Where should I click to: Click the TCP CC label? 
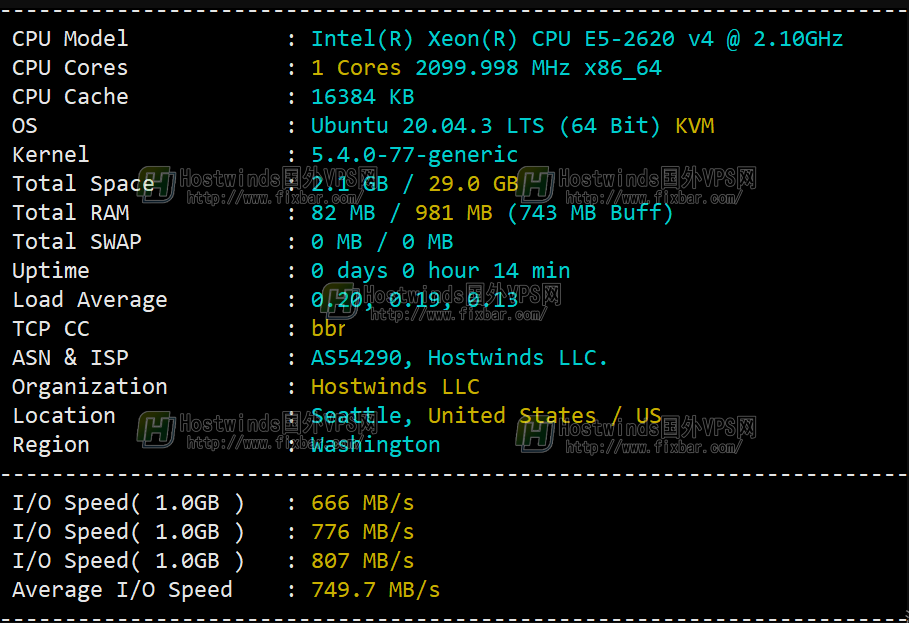click(50, 329)
